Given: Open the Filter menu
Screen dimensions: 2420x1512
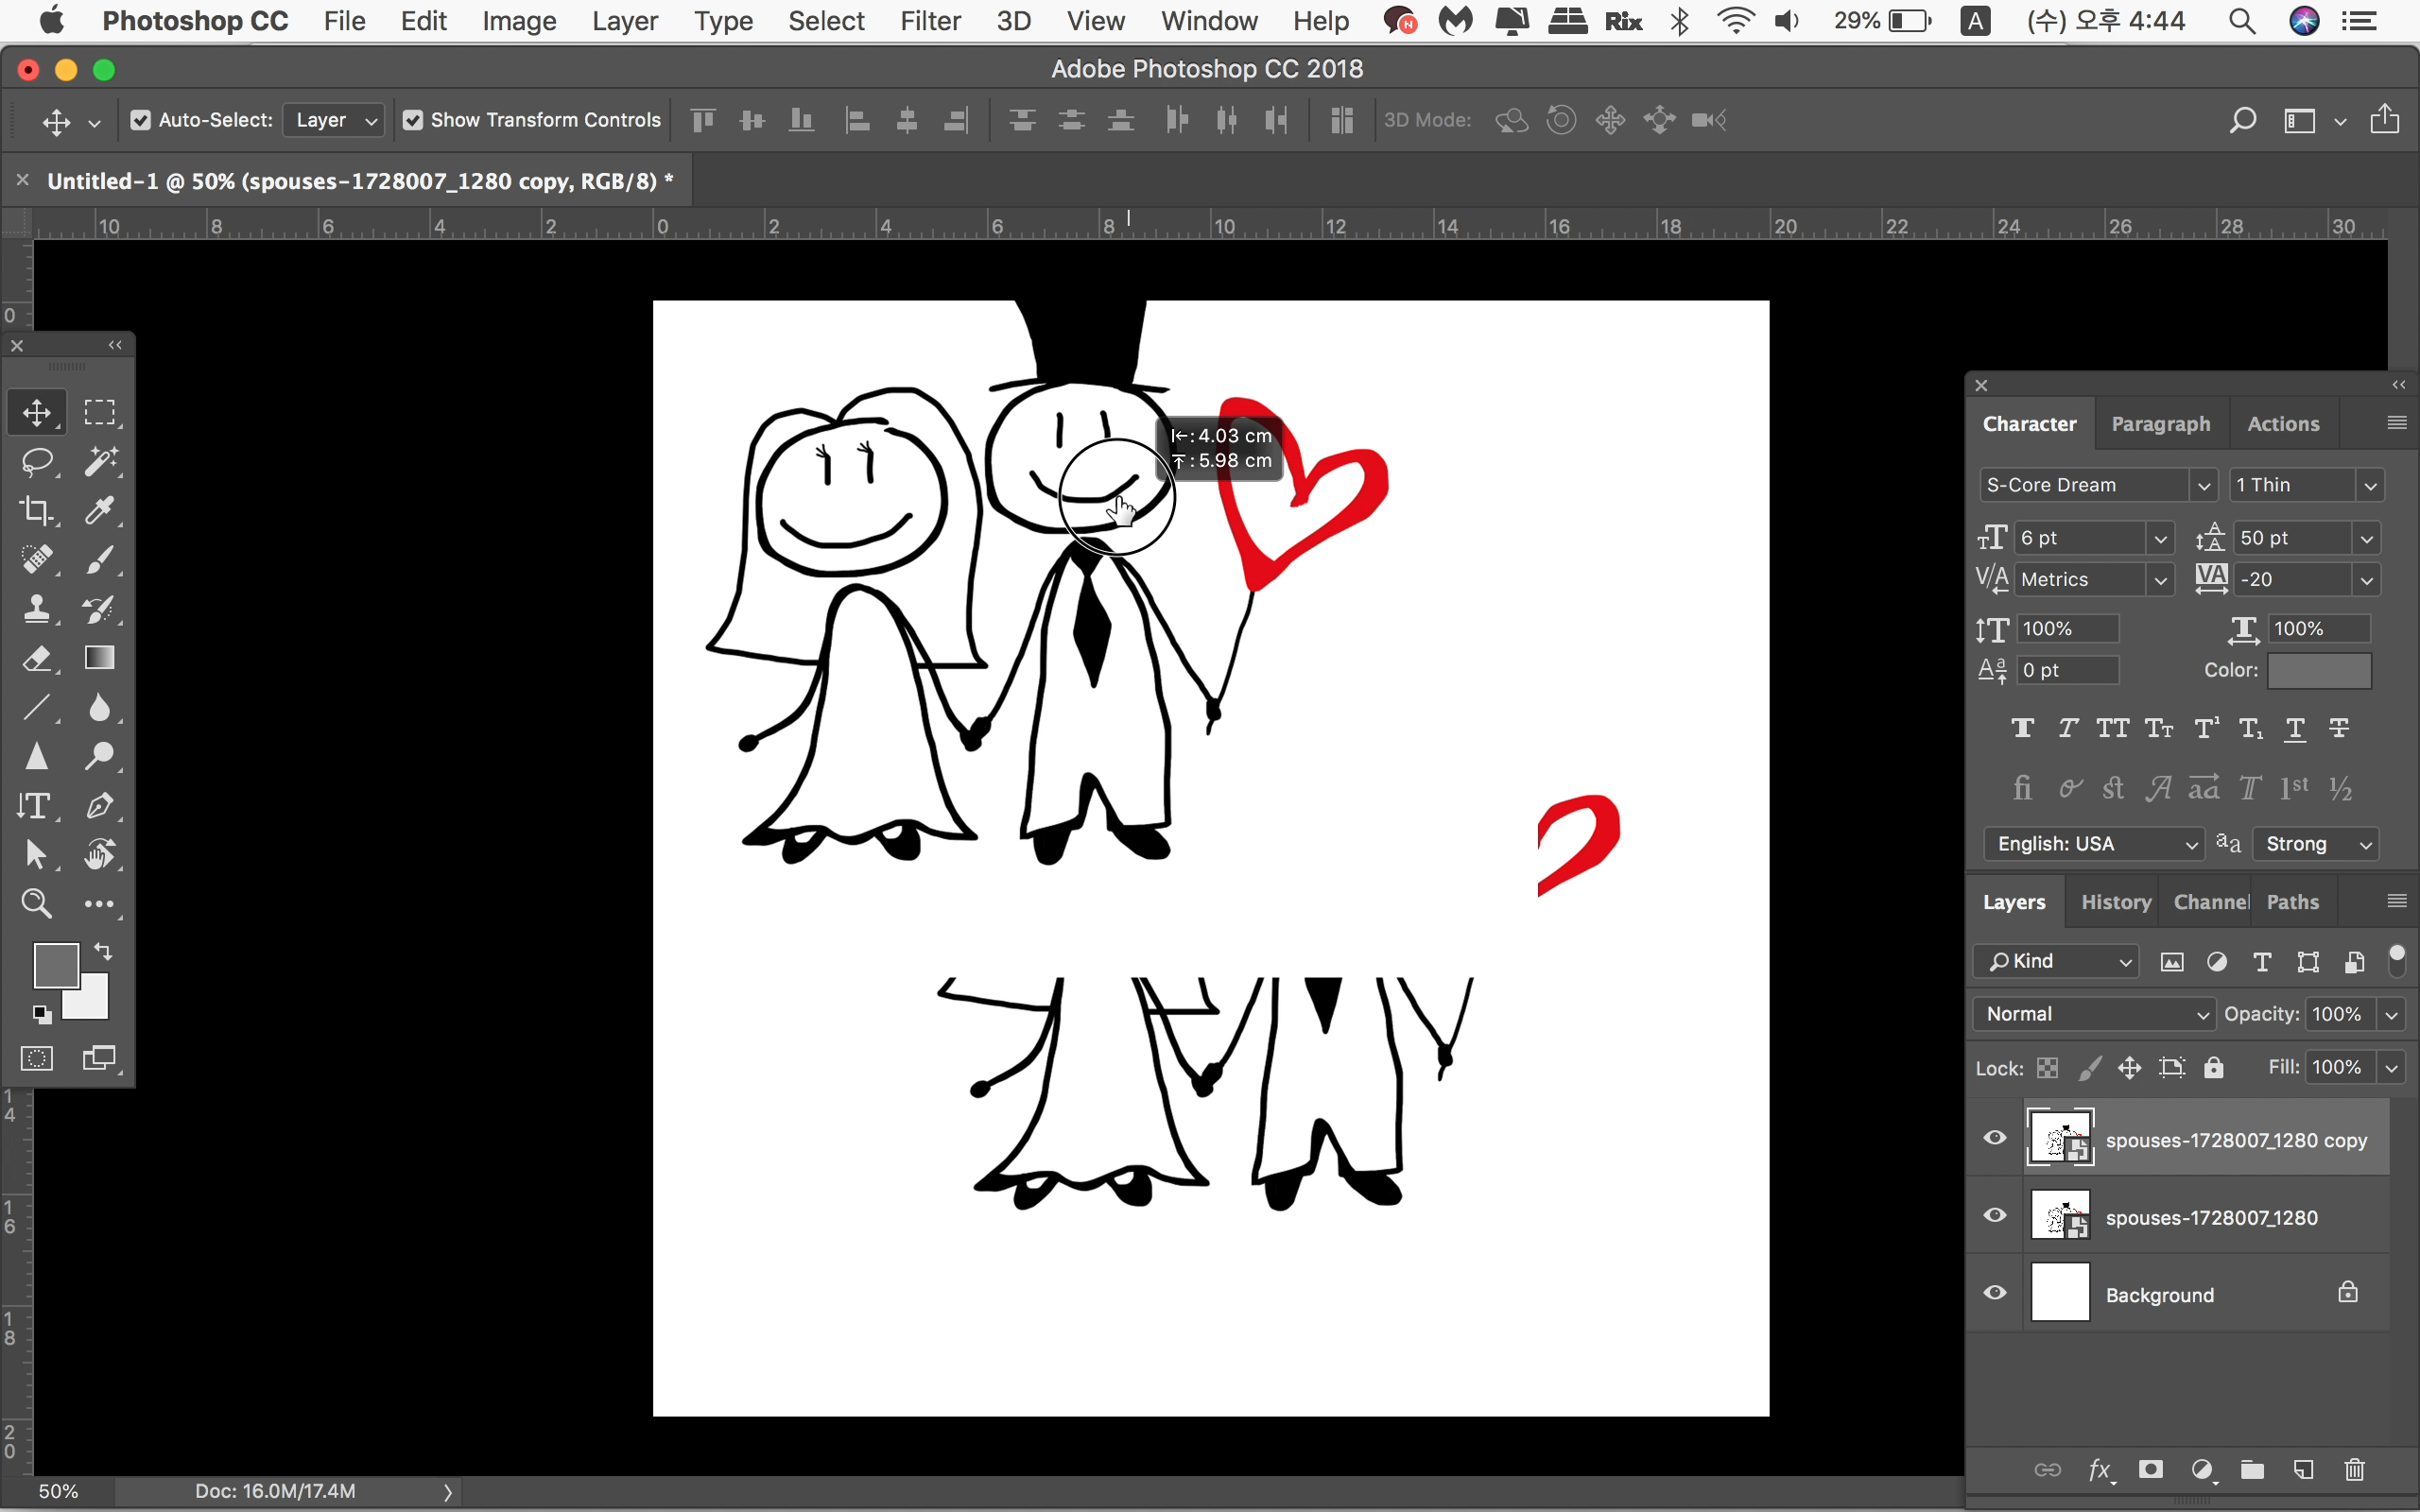Looking at the screenshot, I should [x=929, y=21].
